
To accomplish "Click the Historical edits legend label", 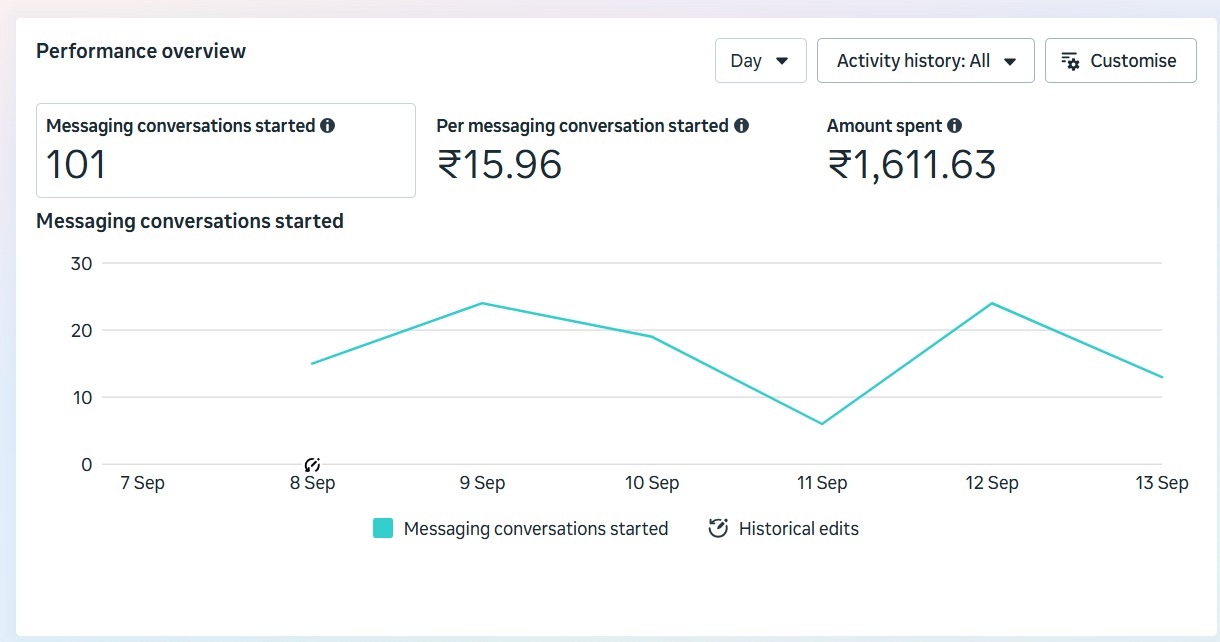I will pos(799,529).
